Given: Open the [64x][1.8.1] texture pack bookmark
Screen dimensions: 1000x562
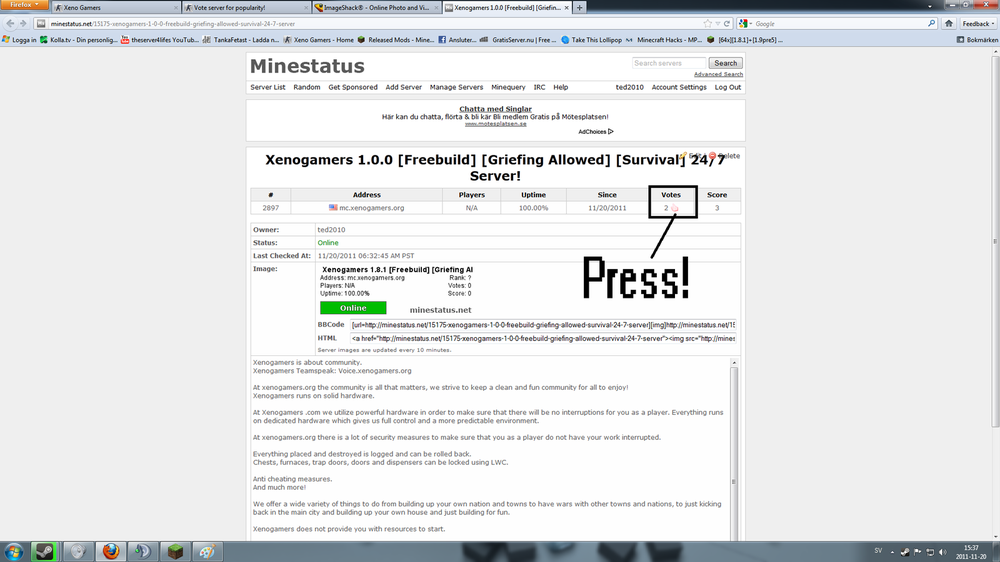Looking at the screenshot, I should (745, 40).
